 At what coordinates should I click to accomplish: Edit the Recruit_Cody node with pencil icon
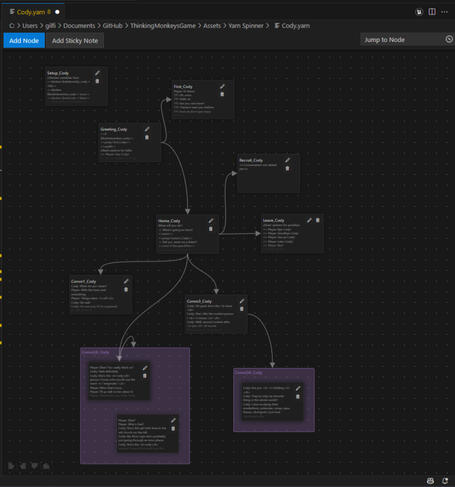pyautogui.click(x=287, y=160)
